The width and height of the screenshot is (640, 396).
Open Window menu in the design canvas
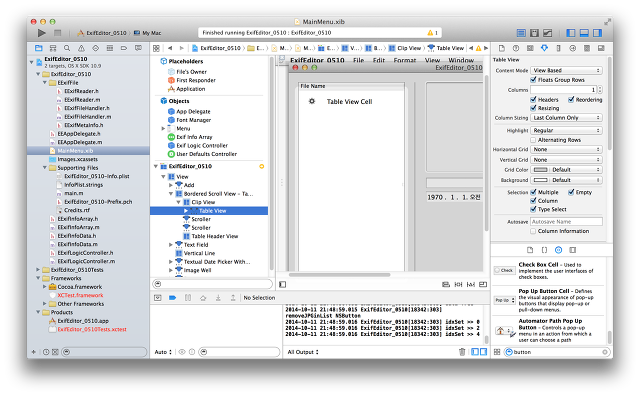coord(461,60)
